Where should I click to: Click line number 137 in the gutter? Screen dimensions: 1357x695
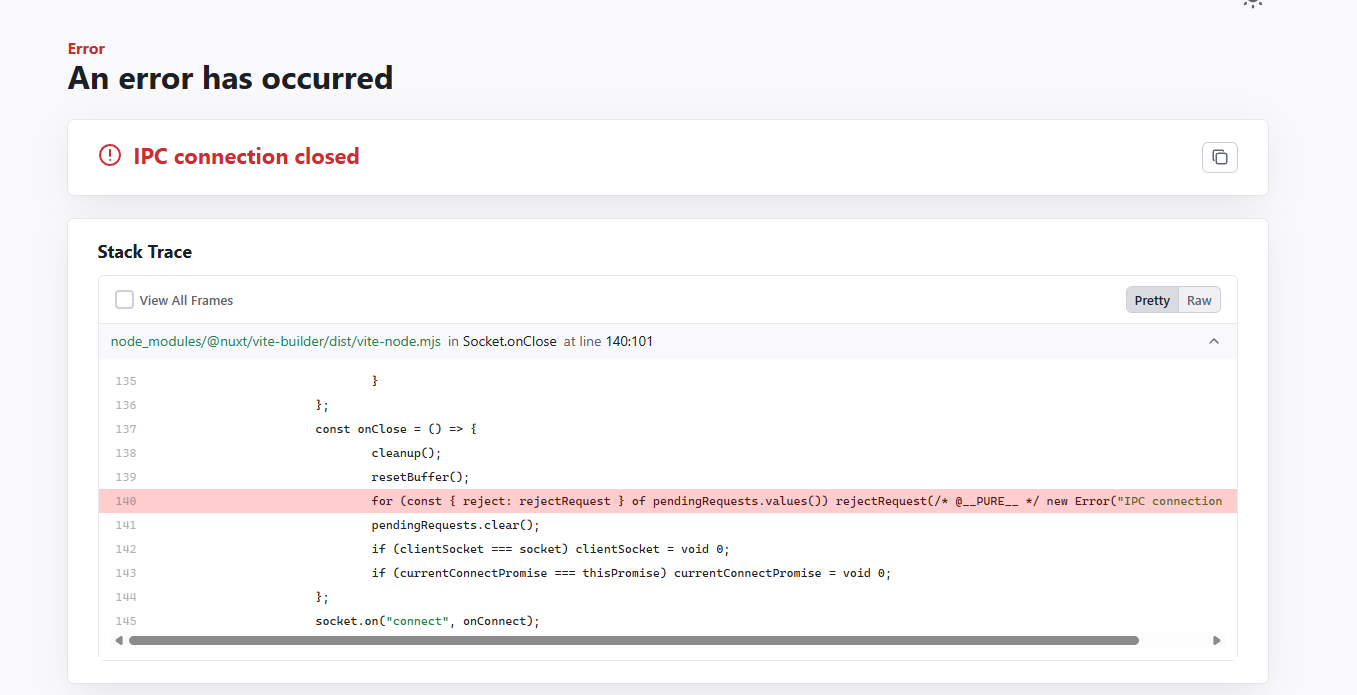point(125,429)
